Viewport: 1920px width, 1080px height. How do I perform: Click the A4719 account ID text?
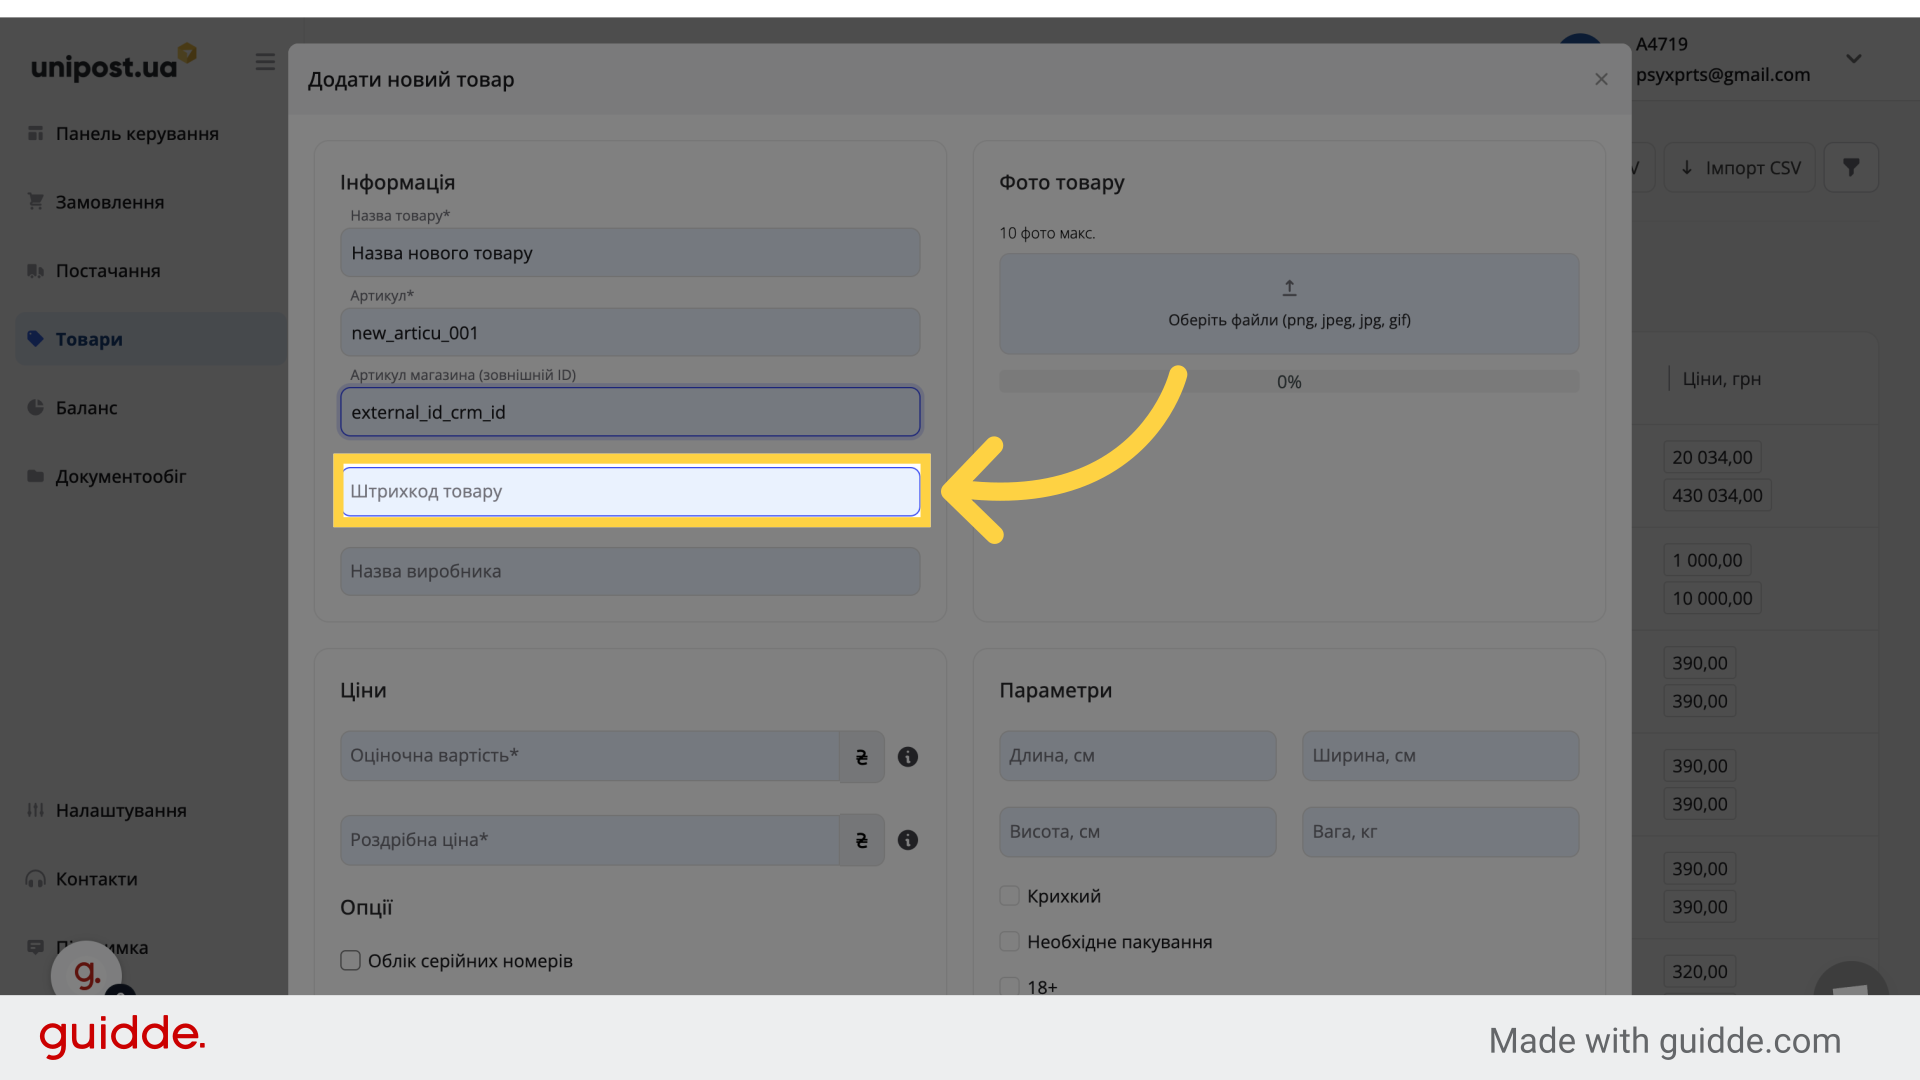(1661, 44)
